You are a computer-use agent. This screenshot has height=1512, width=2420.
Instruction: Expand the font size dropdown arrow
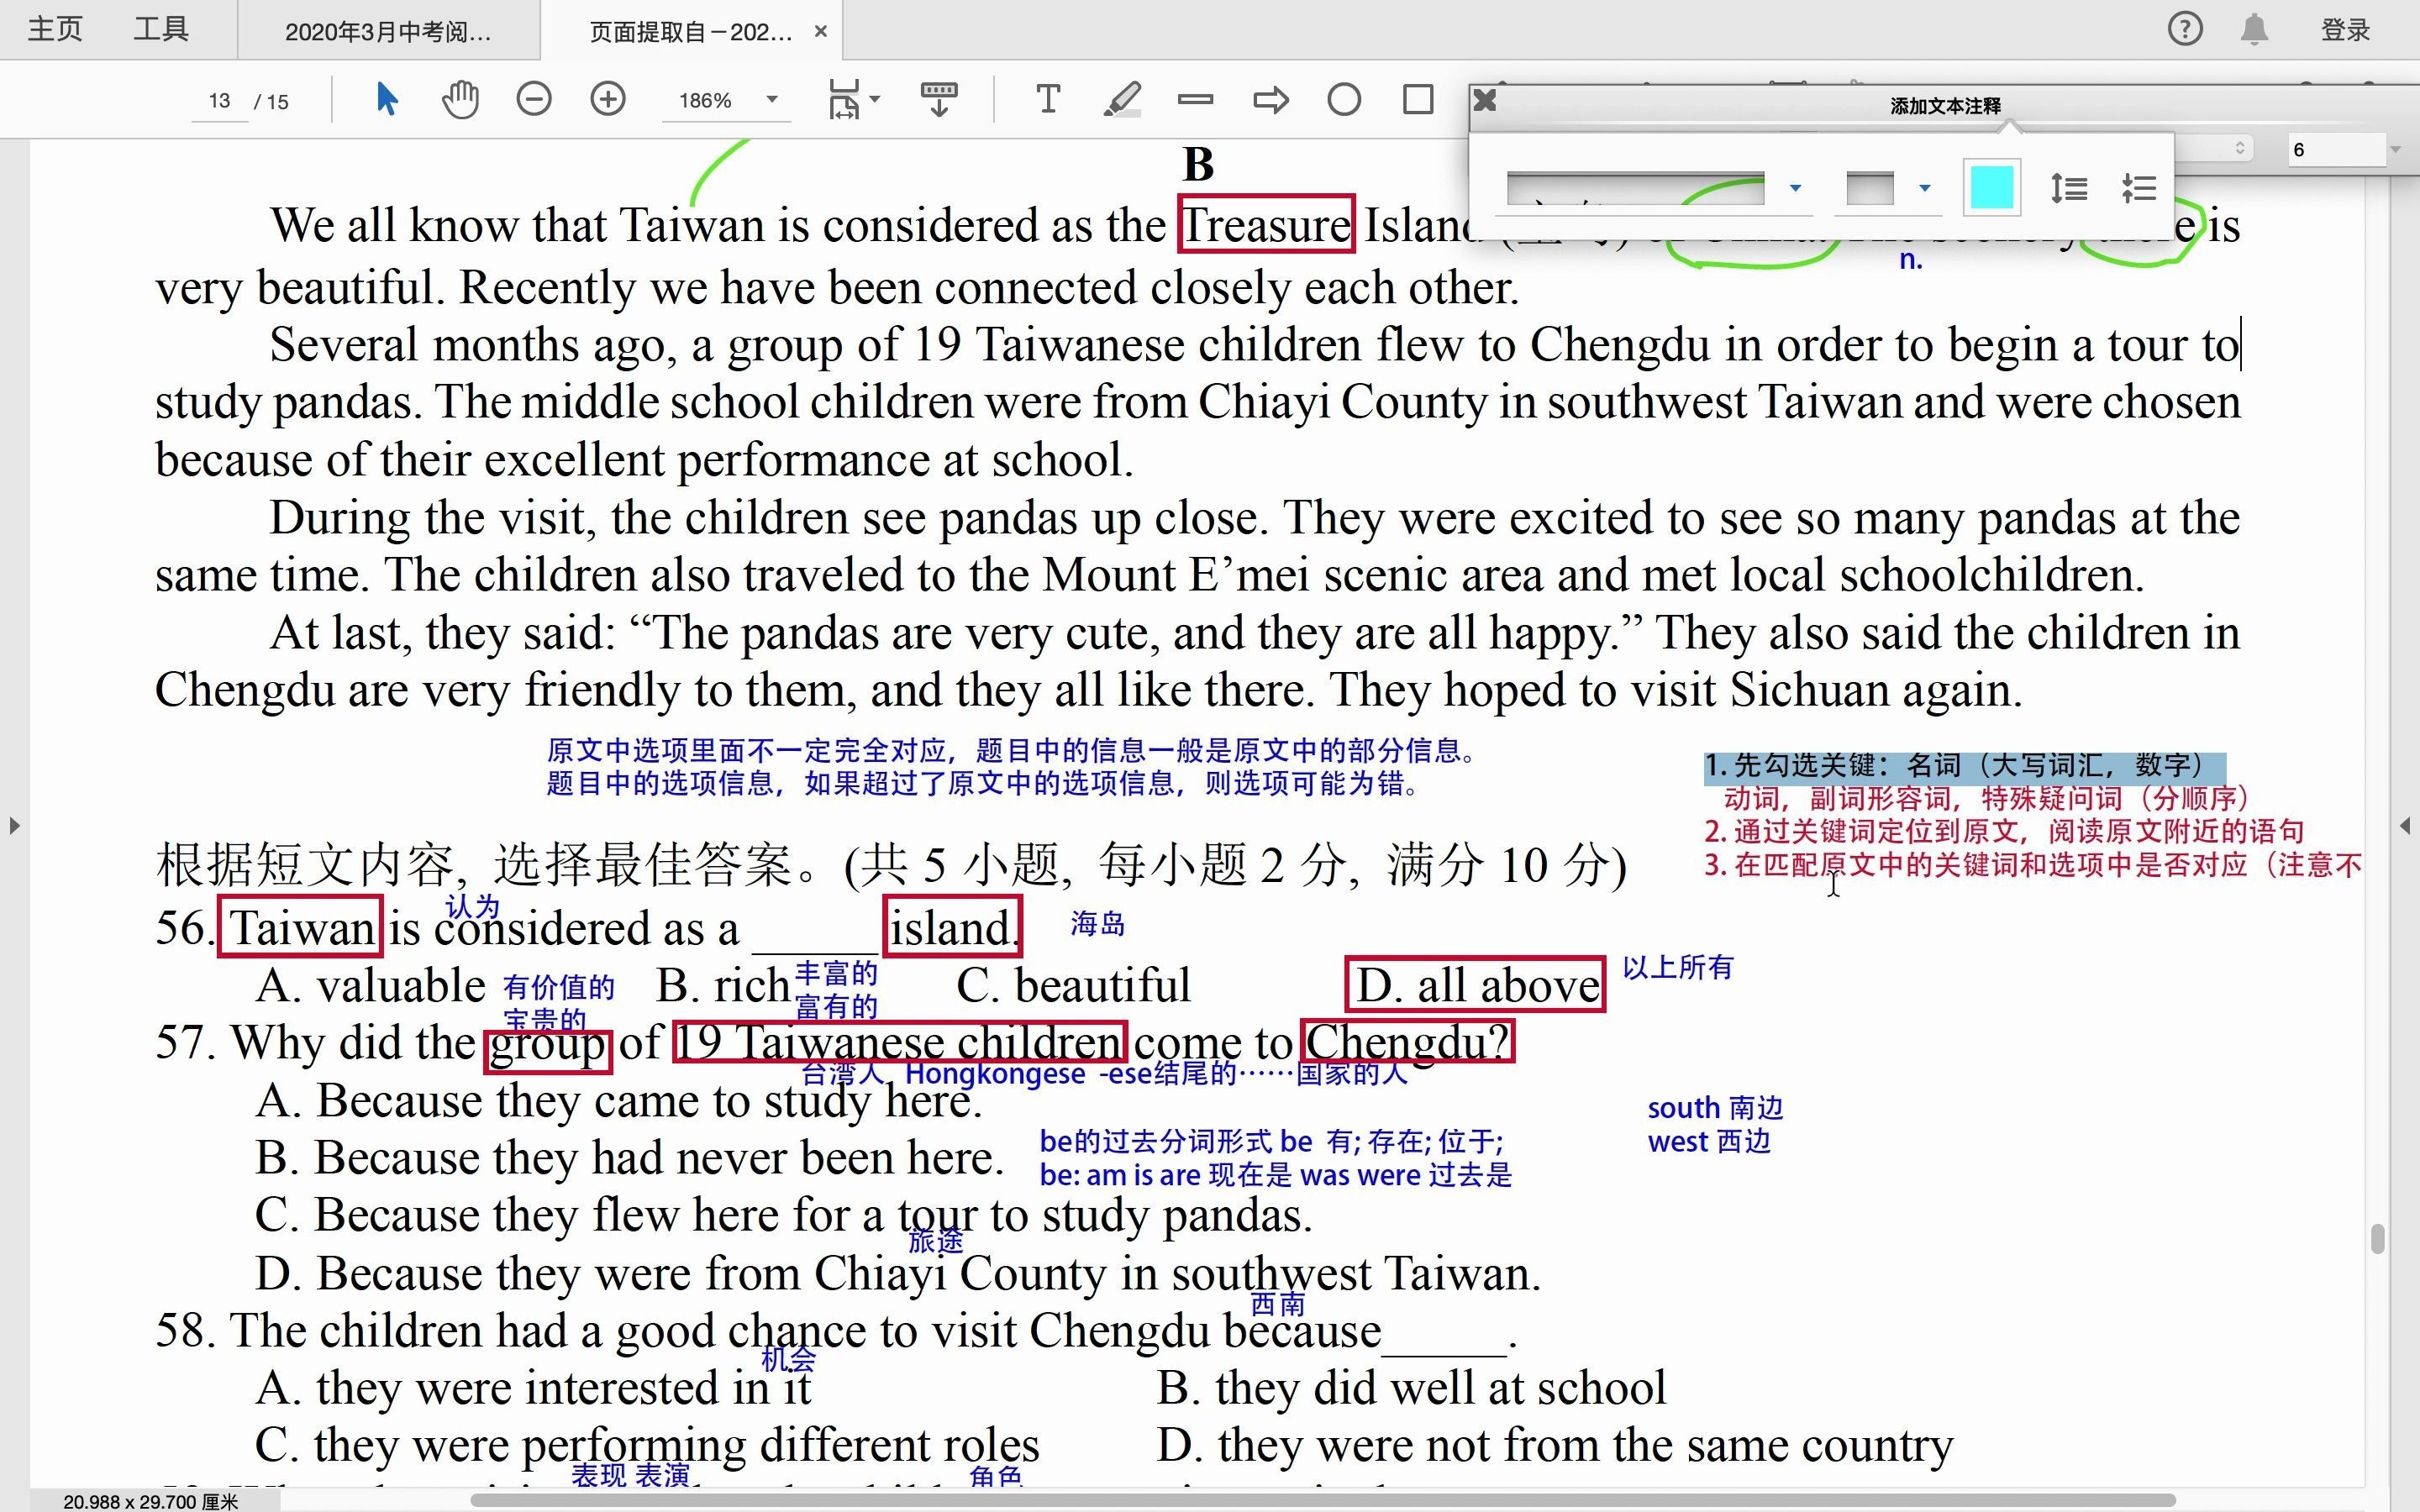click(x=1924, y=188)
